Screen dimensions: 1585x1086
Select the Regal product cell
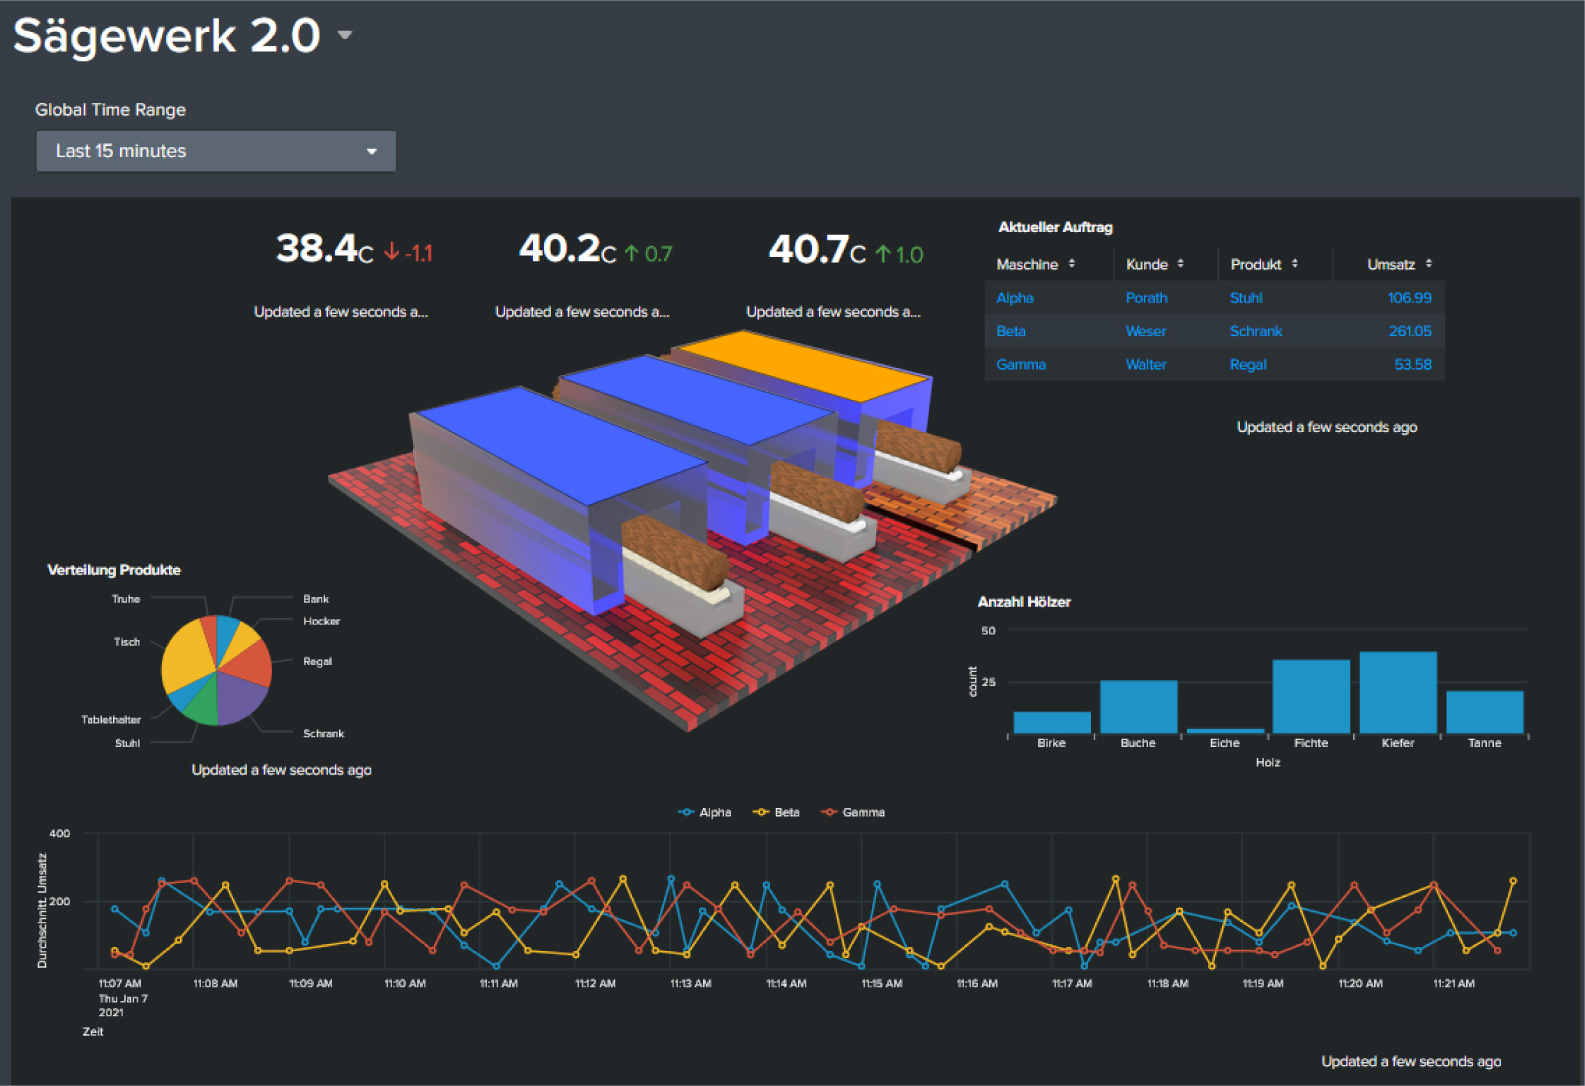[1247, 365]
